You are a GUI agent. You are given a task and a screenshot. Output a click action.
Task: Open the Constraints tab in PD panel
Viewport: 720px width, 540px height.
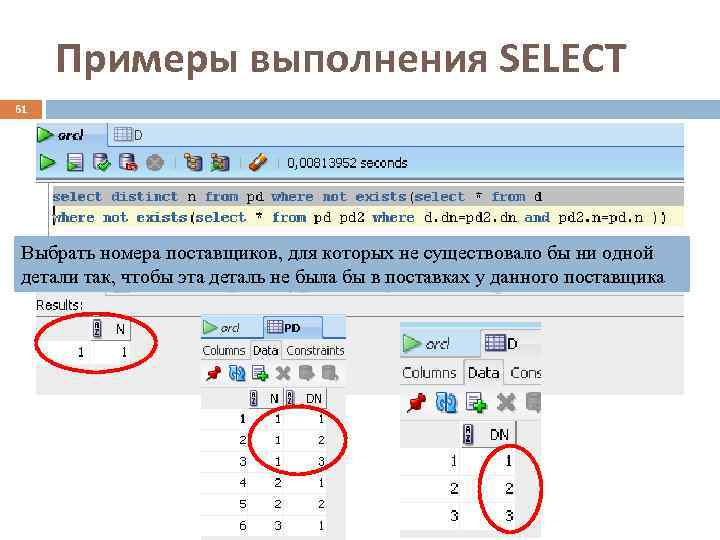pyautogui.click(x=315, y=351)
